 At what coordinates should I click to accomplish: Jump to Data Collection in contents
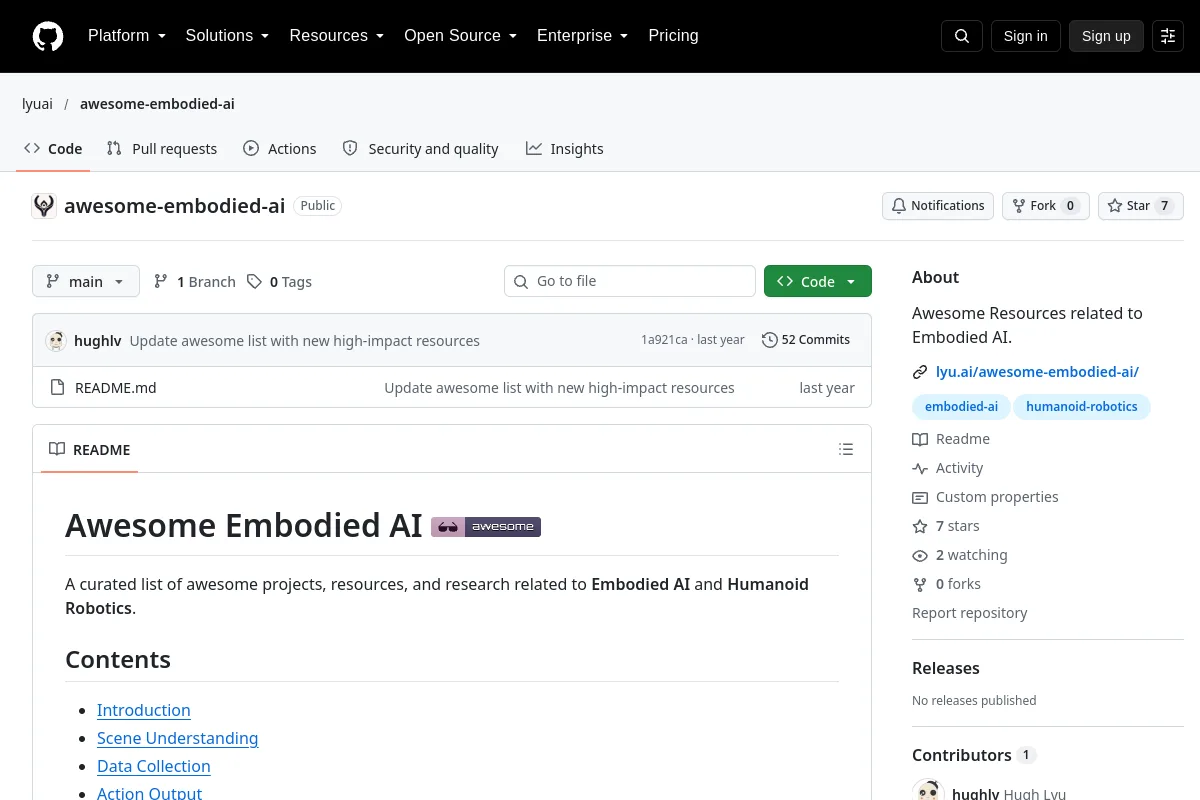(154, 766)
